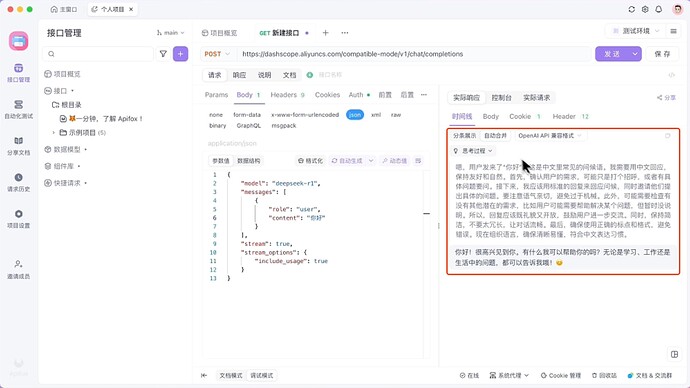The height and width of the screenshot is (388, 690).
Task: Open request tabs ellipsis after 后置
Action: (x=424, y=95)
